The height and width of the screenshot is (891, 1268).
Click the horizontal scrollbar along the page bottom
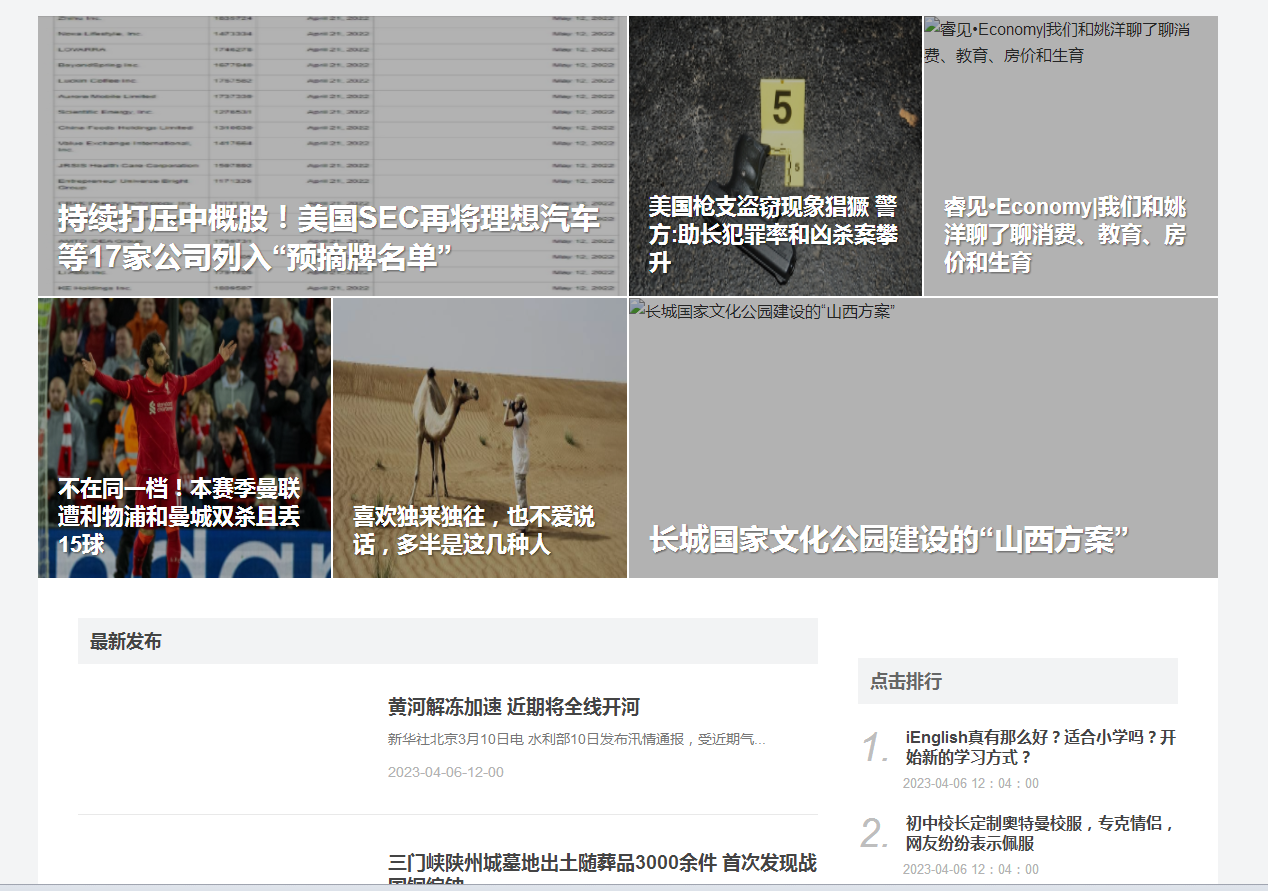(634, 887)
